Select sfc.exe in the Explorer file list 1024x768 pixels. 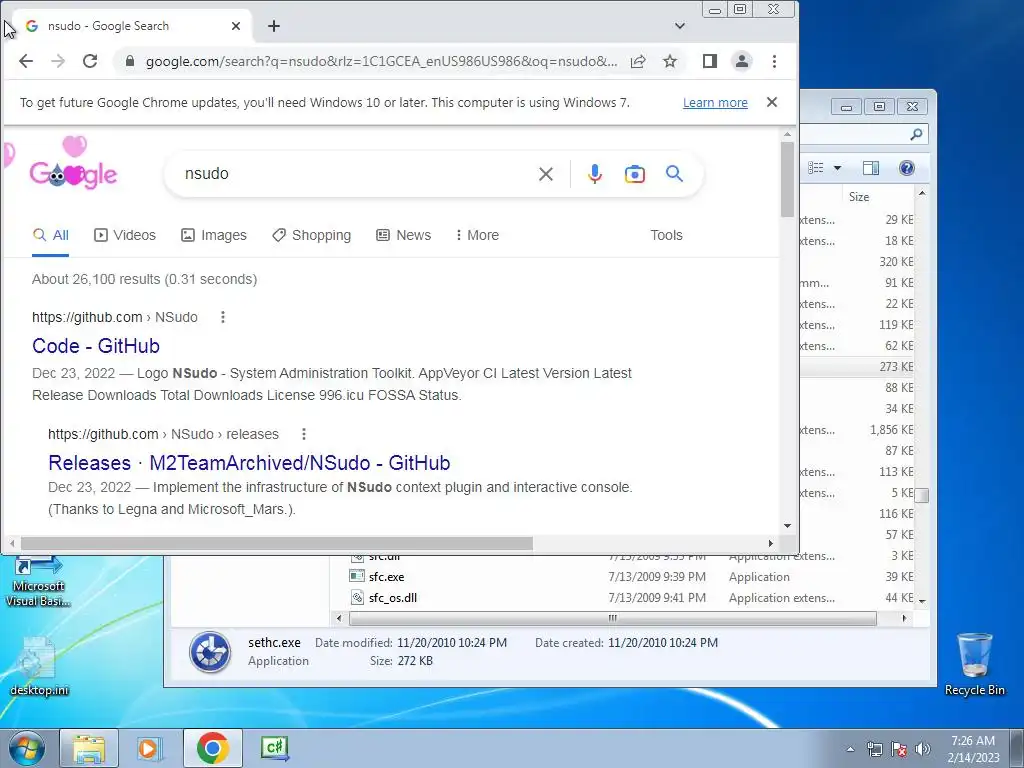pos(387,577)
